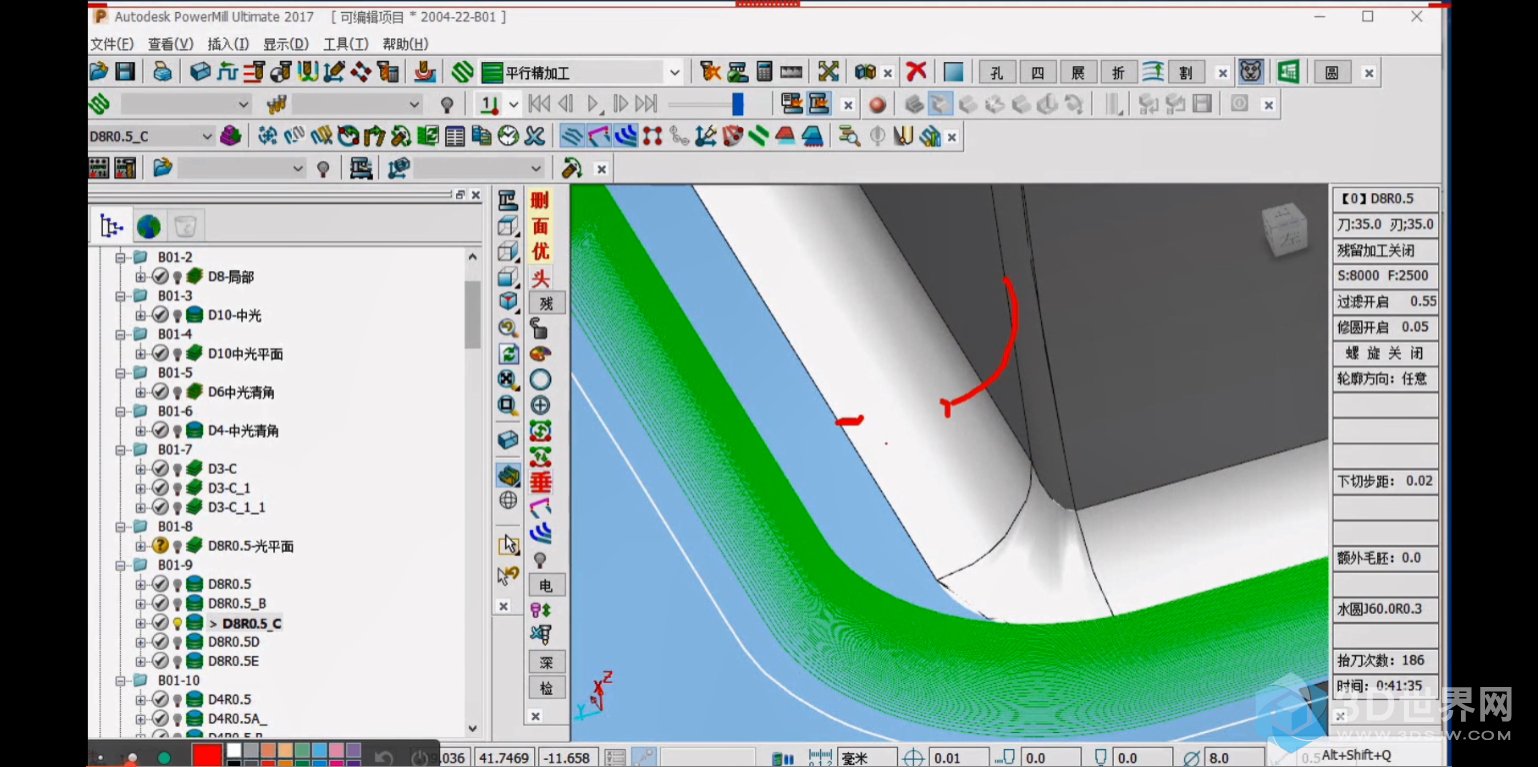Click the 残 button in the vertical toolbar
This screenshot has width=1538, height=767.
point(546,303)
